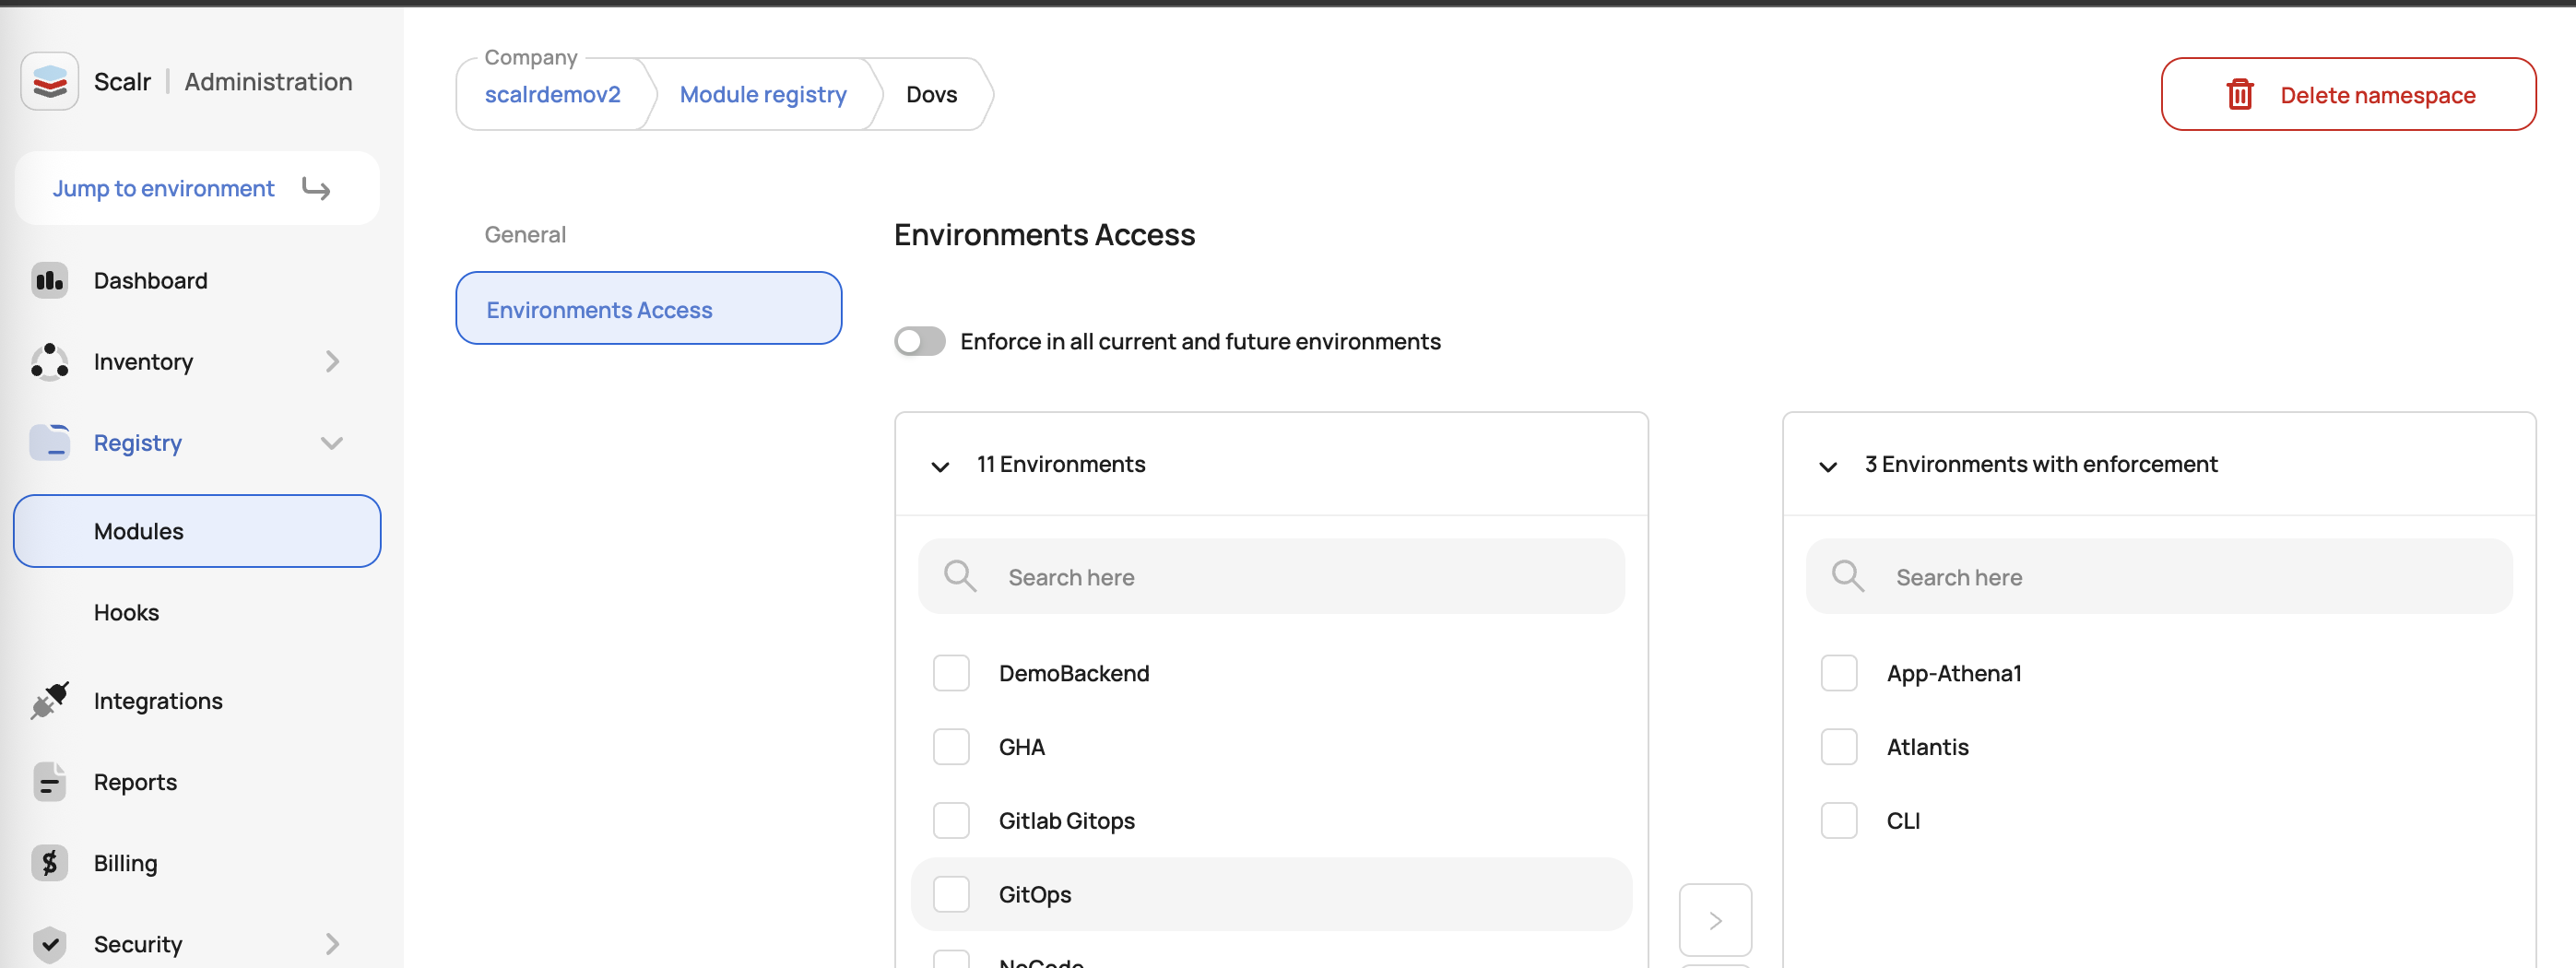Expand the Security submenu chevron

(x=333, y=944)
